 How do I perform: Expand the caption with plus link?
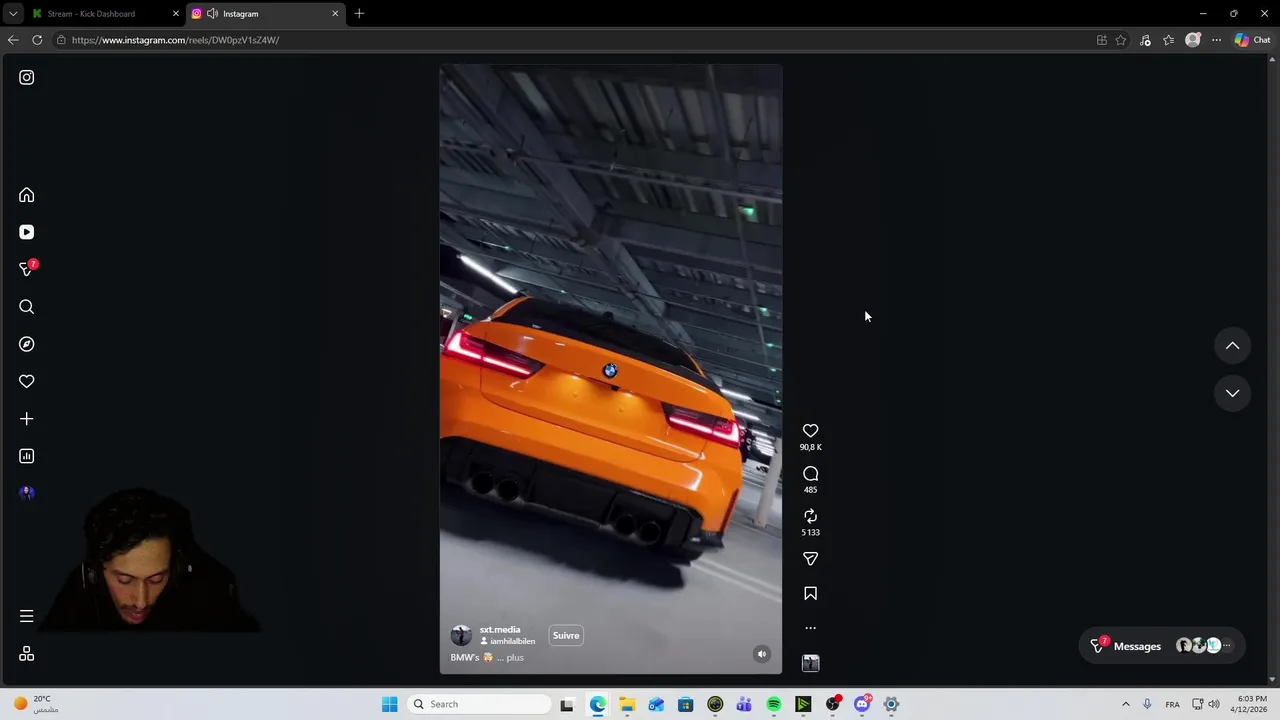[x=515, y=658]
